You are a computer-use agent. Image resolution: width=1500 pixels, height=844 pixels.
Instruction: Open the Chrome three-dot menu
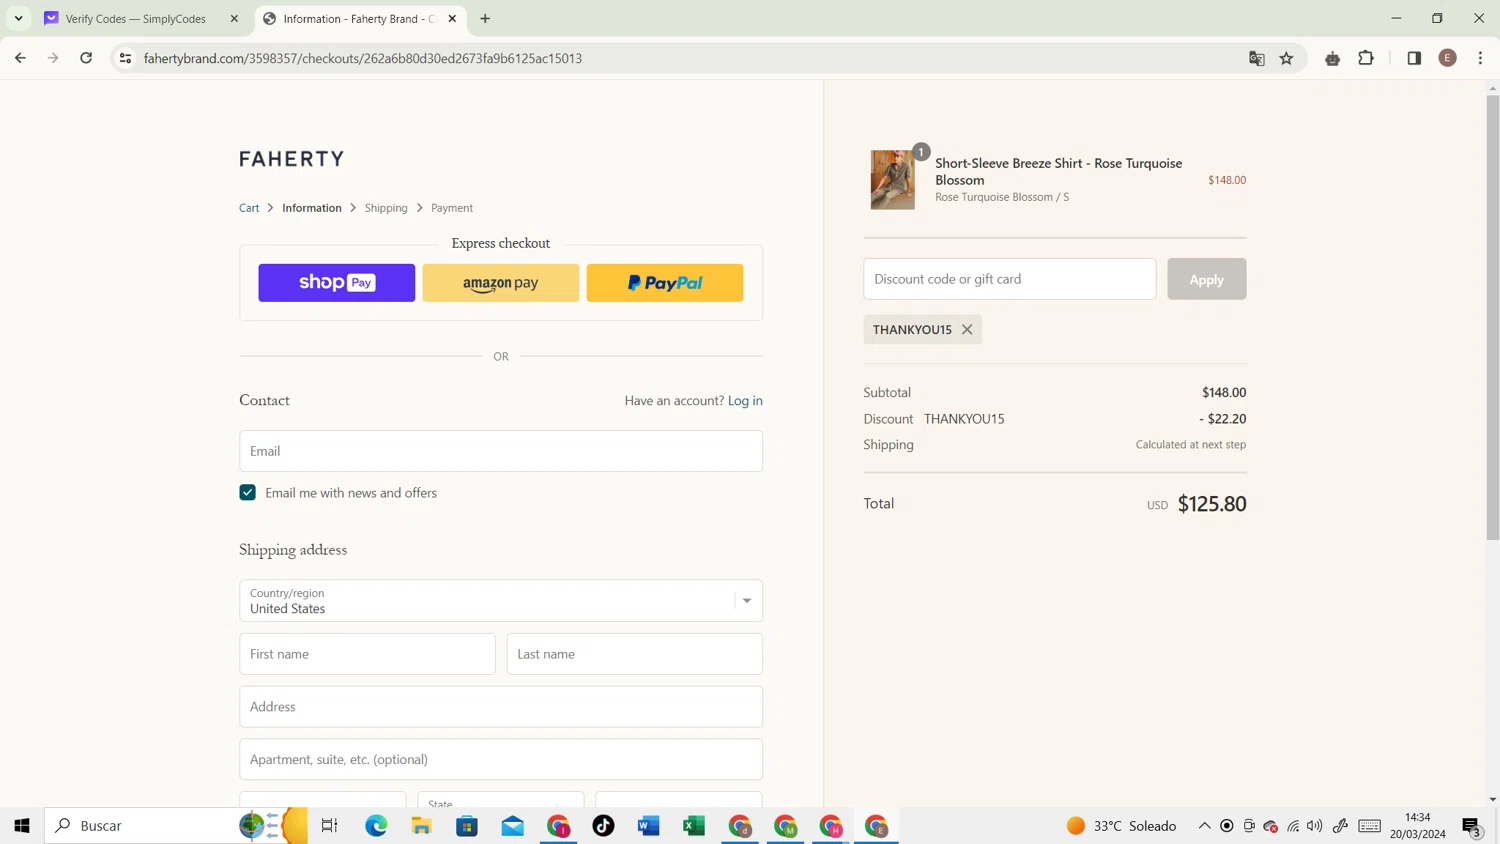pyautogui.click(x=1481, y=58)
